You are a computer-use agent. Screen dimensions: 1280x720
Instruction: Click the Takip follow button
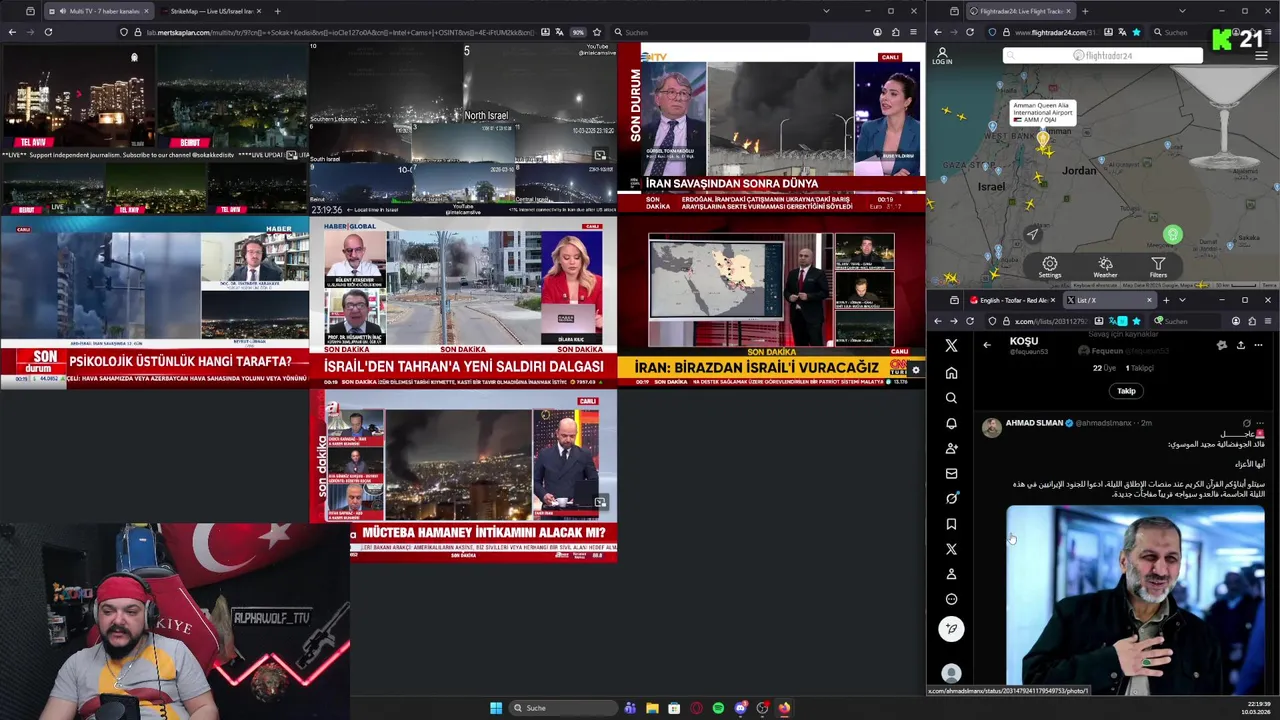(1126, 391)
